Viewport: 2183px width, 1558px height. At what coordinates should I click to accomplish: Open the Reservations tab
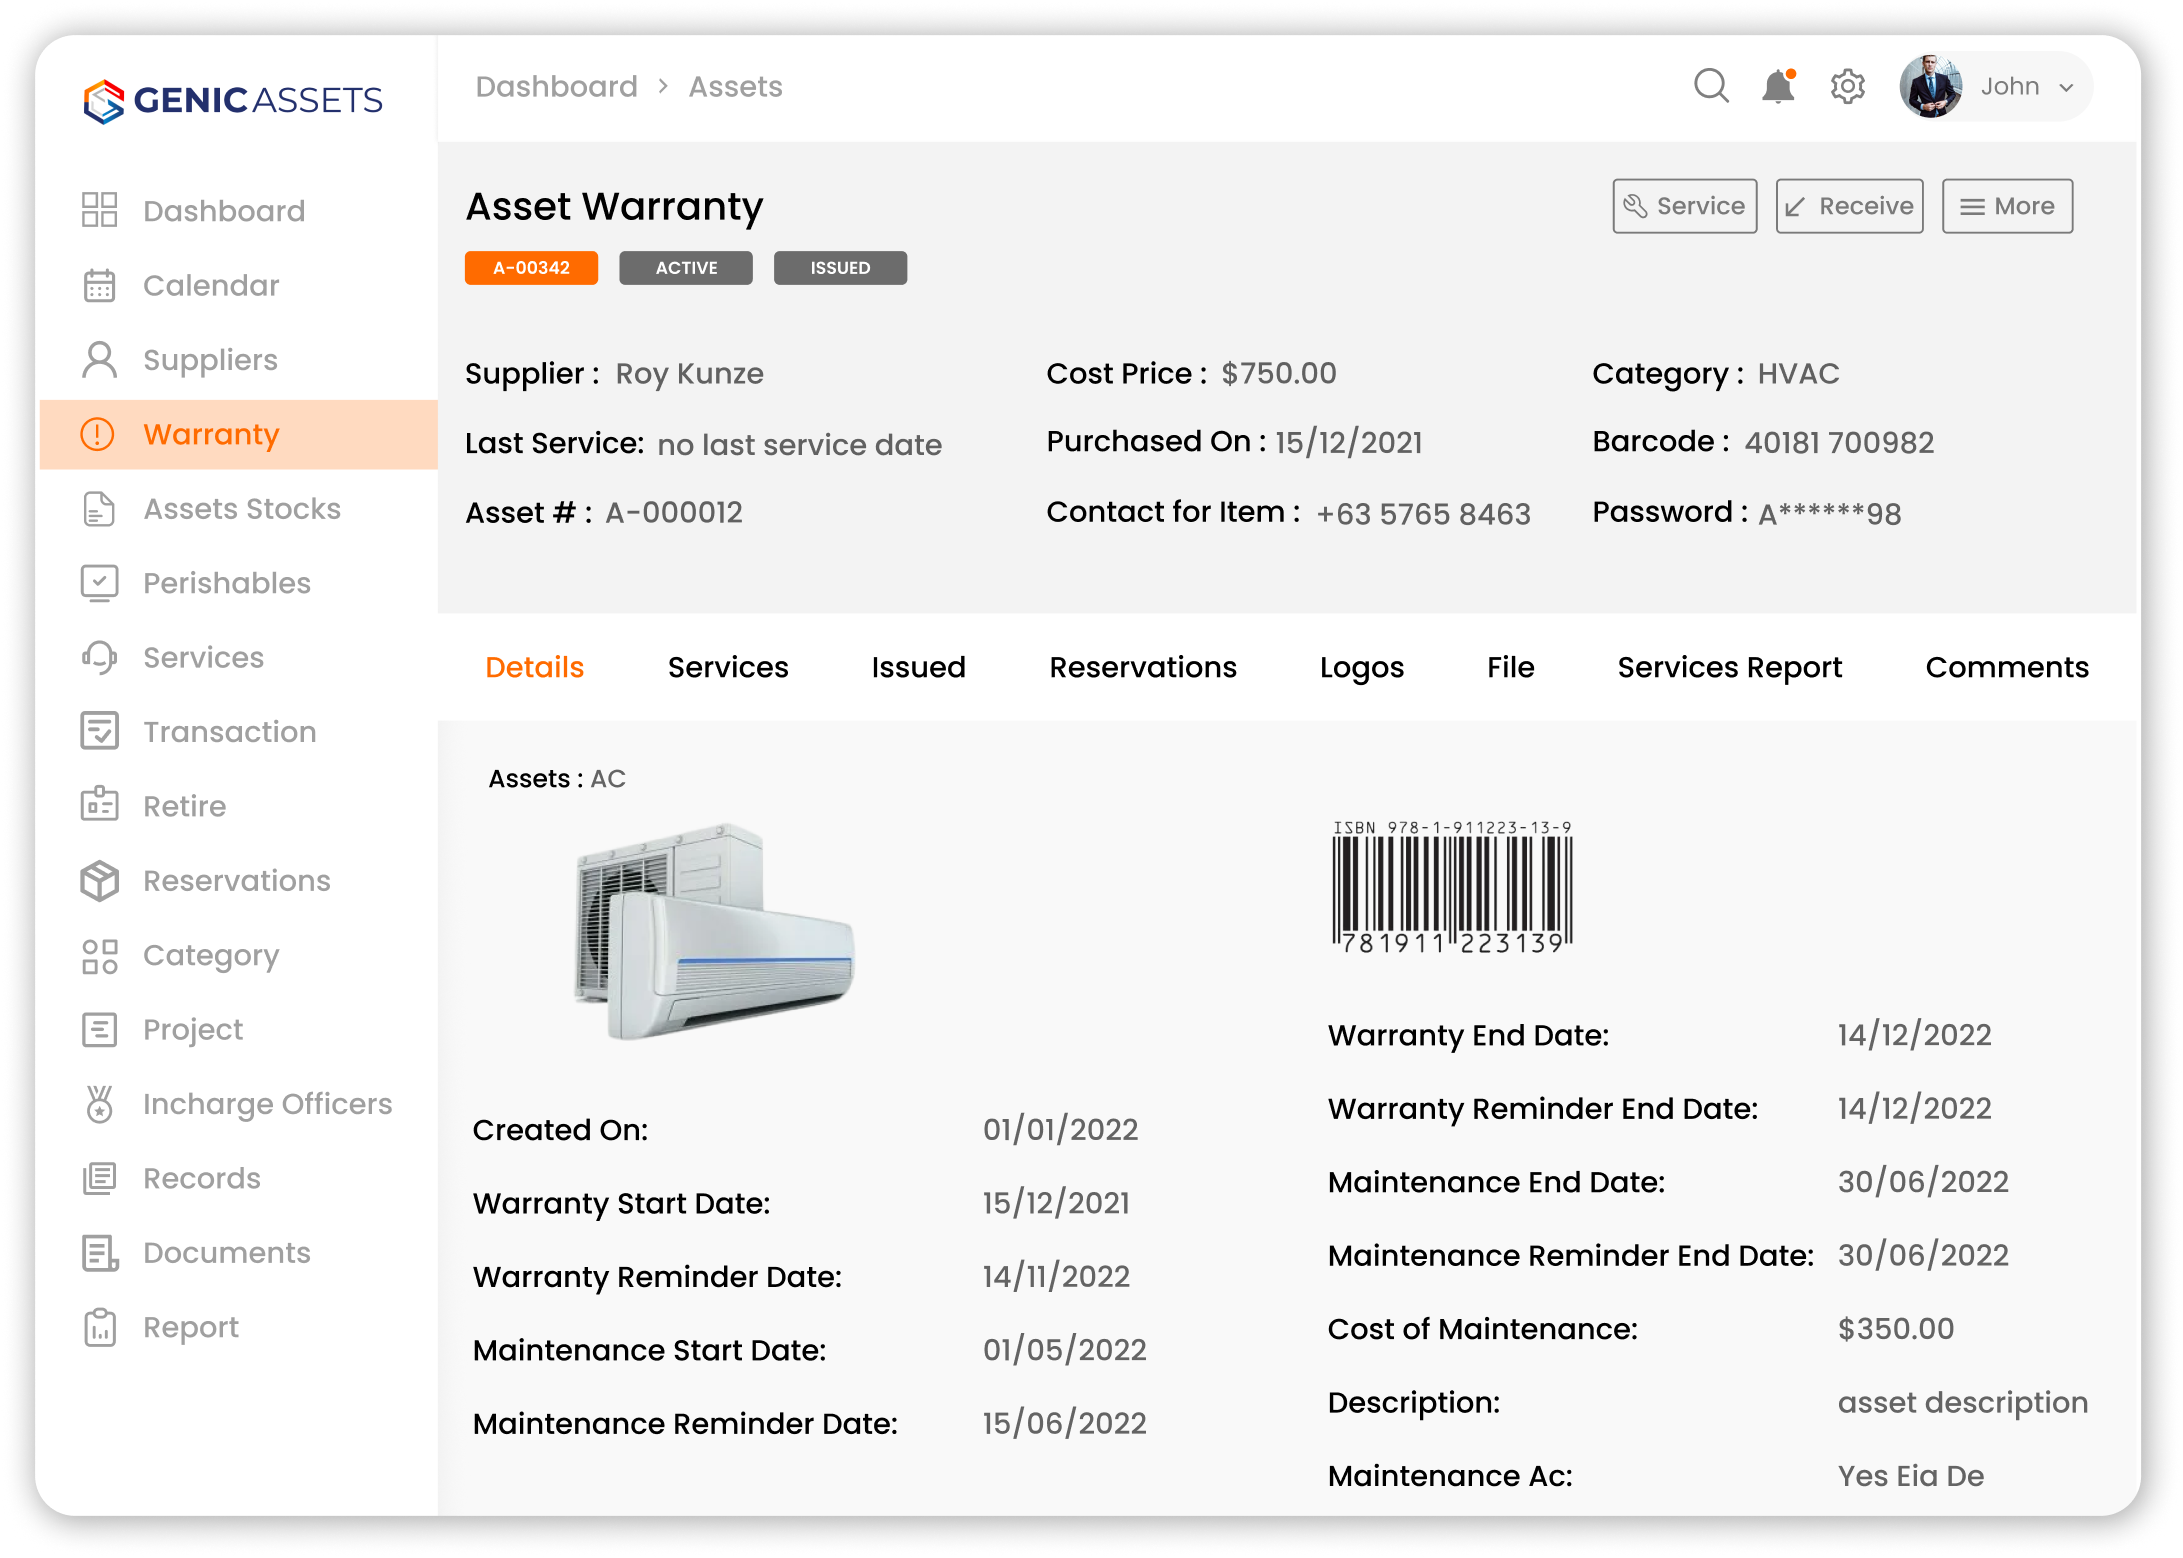pos(1143,667)
